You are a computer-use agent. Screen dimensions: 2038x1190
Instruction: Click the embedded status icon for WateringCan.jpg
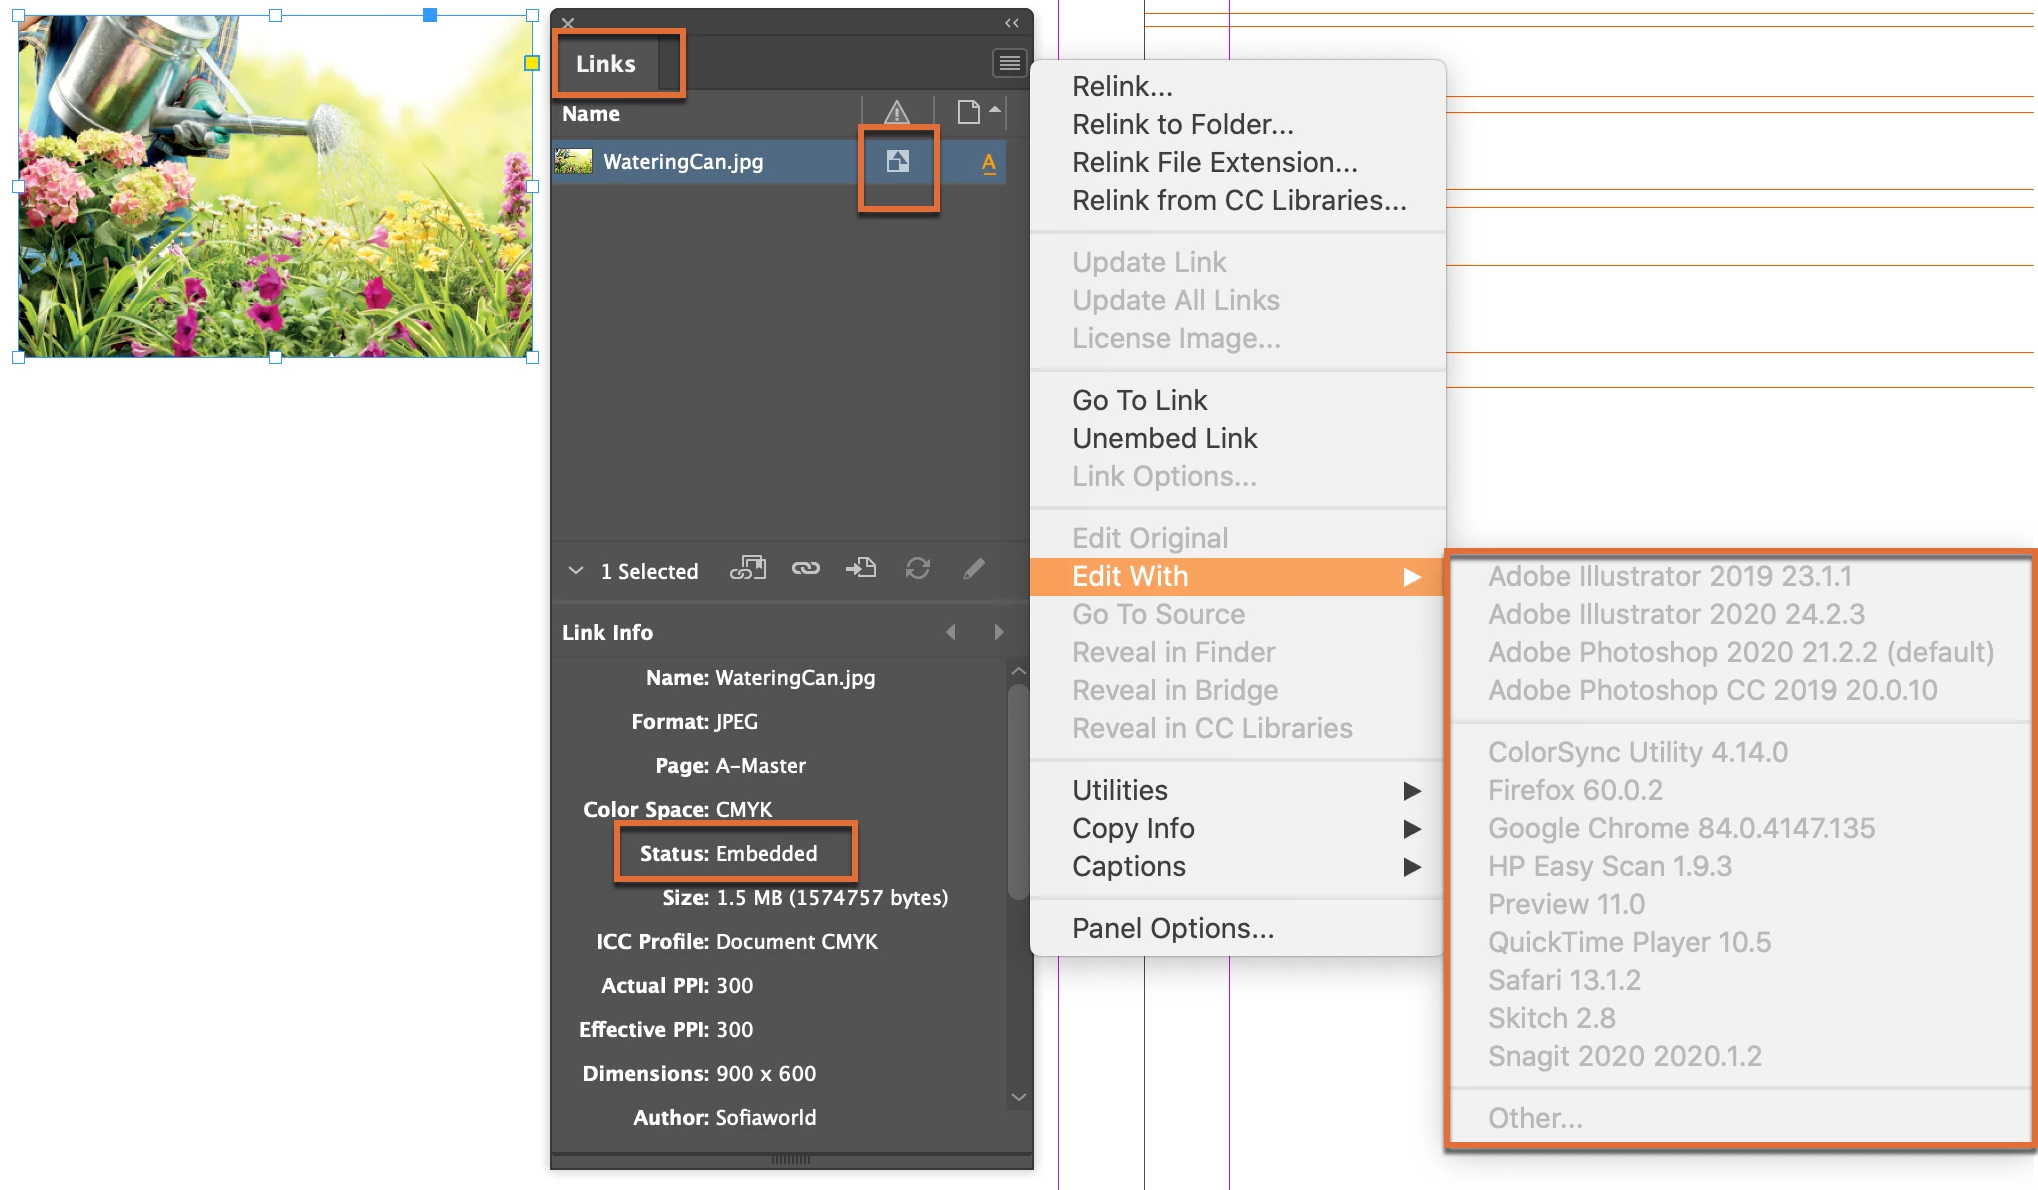point(898,161)
